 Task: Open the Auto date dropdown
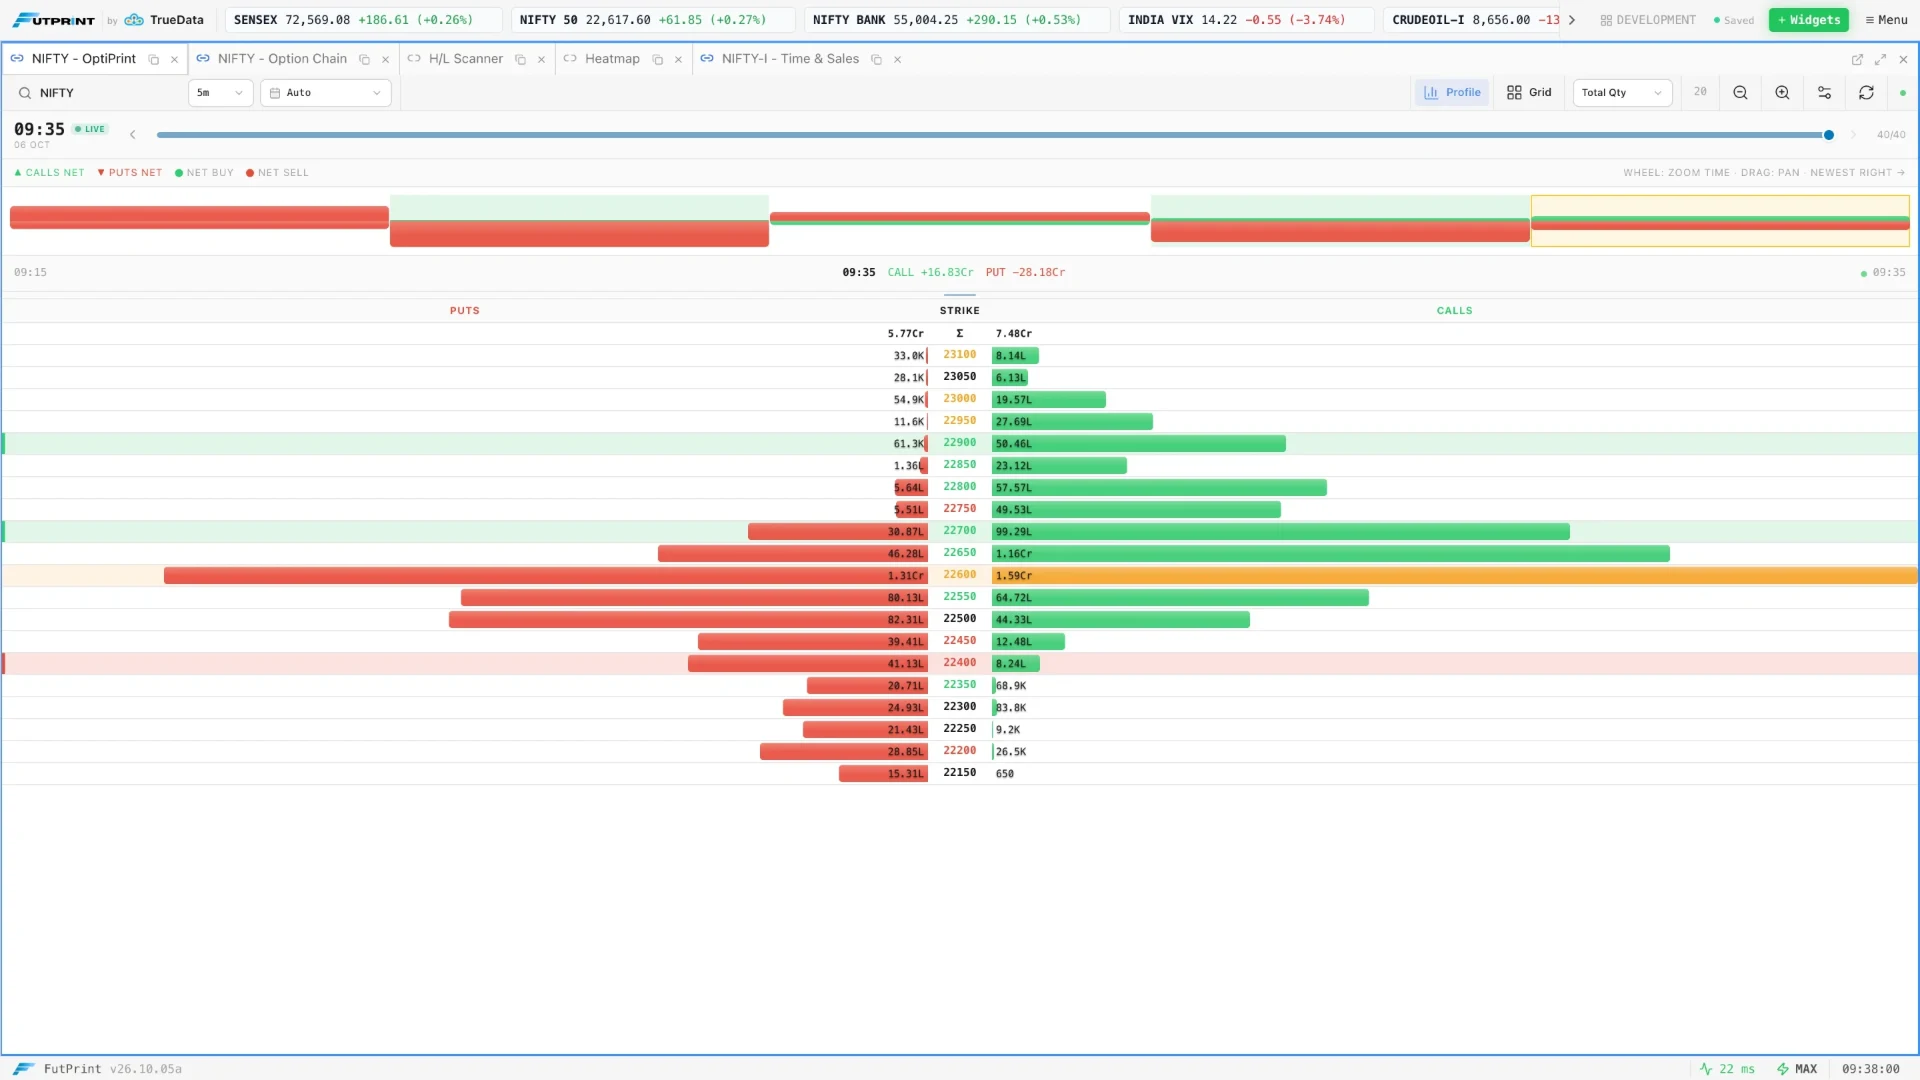326,93
